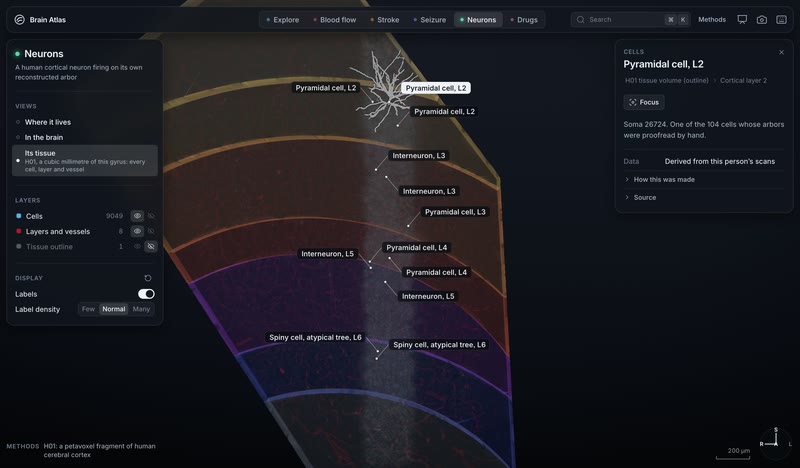Screen dimensions: 800x468
Task: Open the Methods link in top bar
Action: coord(712,19)
